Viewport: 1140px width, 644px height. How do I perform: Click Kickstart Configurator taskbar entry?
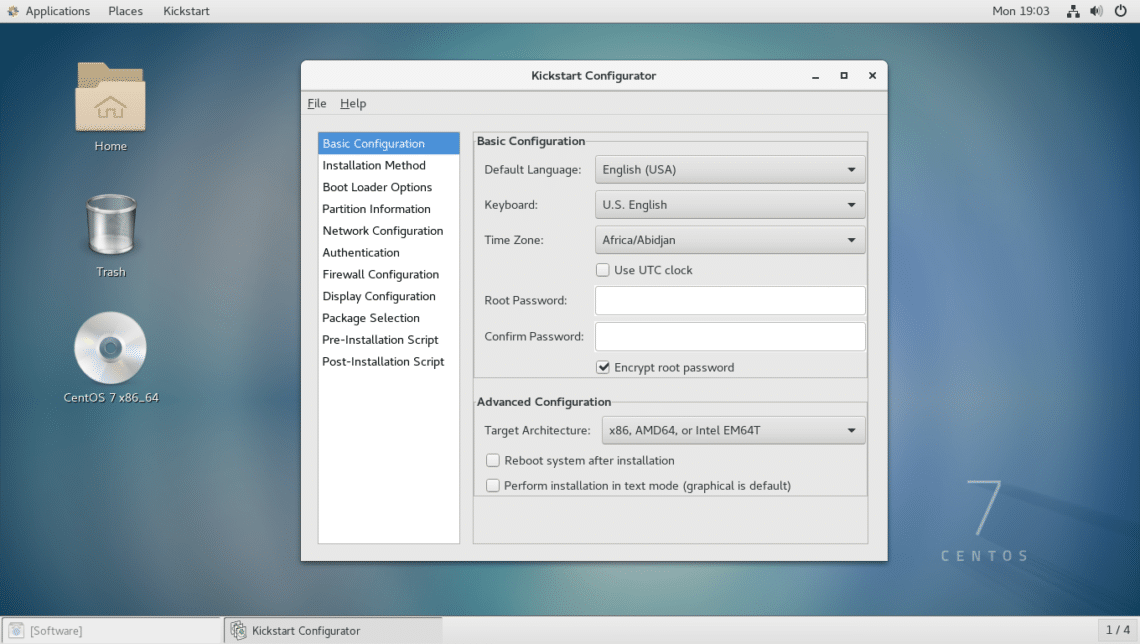(331, 631)
